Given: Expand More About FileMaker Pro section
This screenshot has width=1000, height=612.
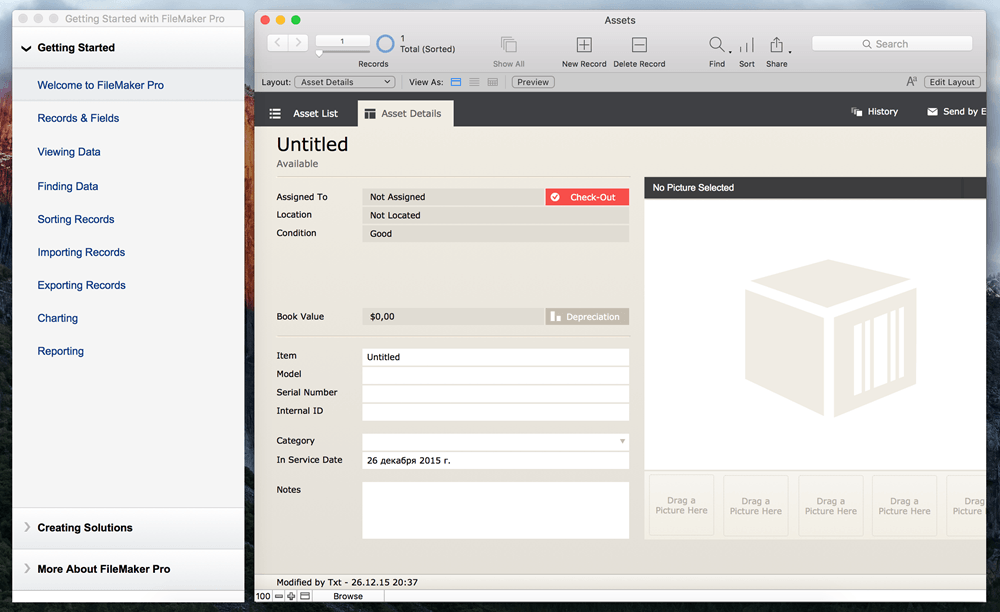Looking at the screenshot, I should (27, 569).
